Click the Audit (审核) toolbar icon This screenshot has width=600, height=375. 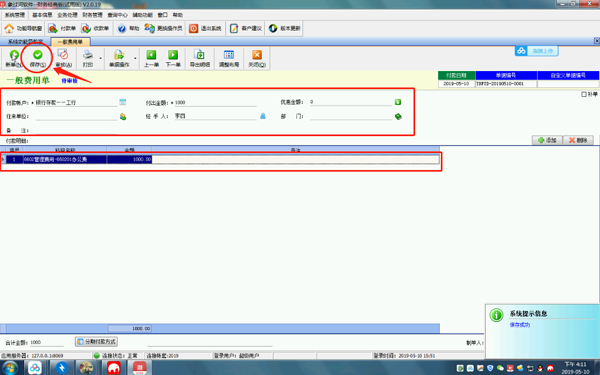(x=63, y=55)
